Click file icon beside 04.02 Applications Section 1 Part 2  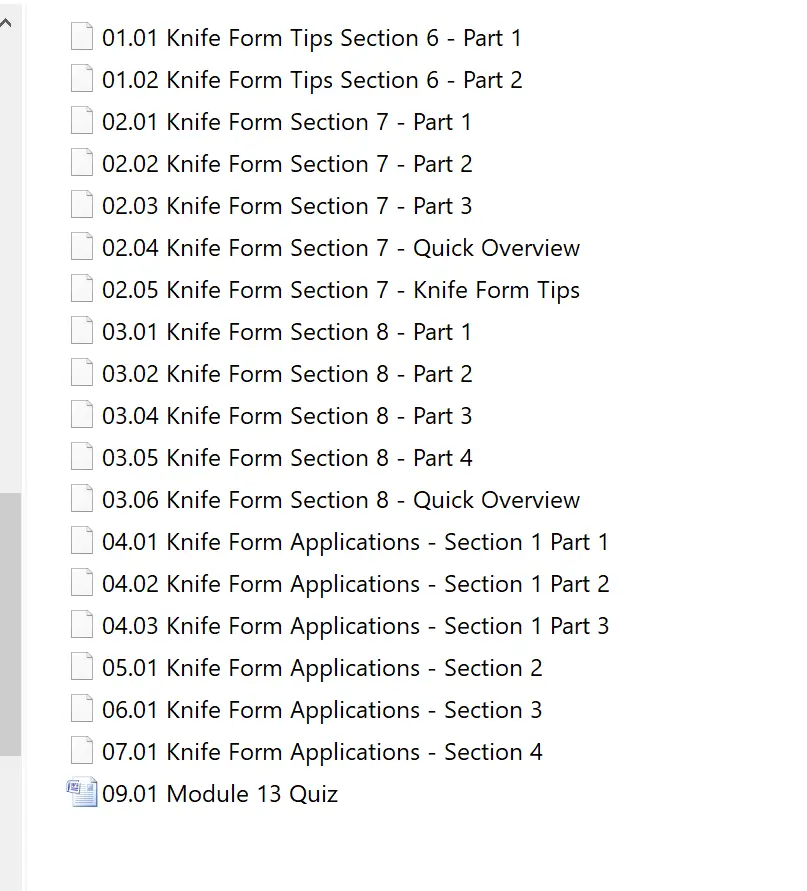click(82, 584)
